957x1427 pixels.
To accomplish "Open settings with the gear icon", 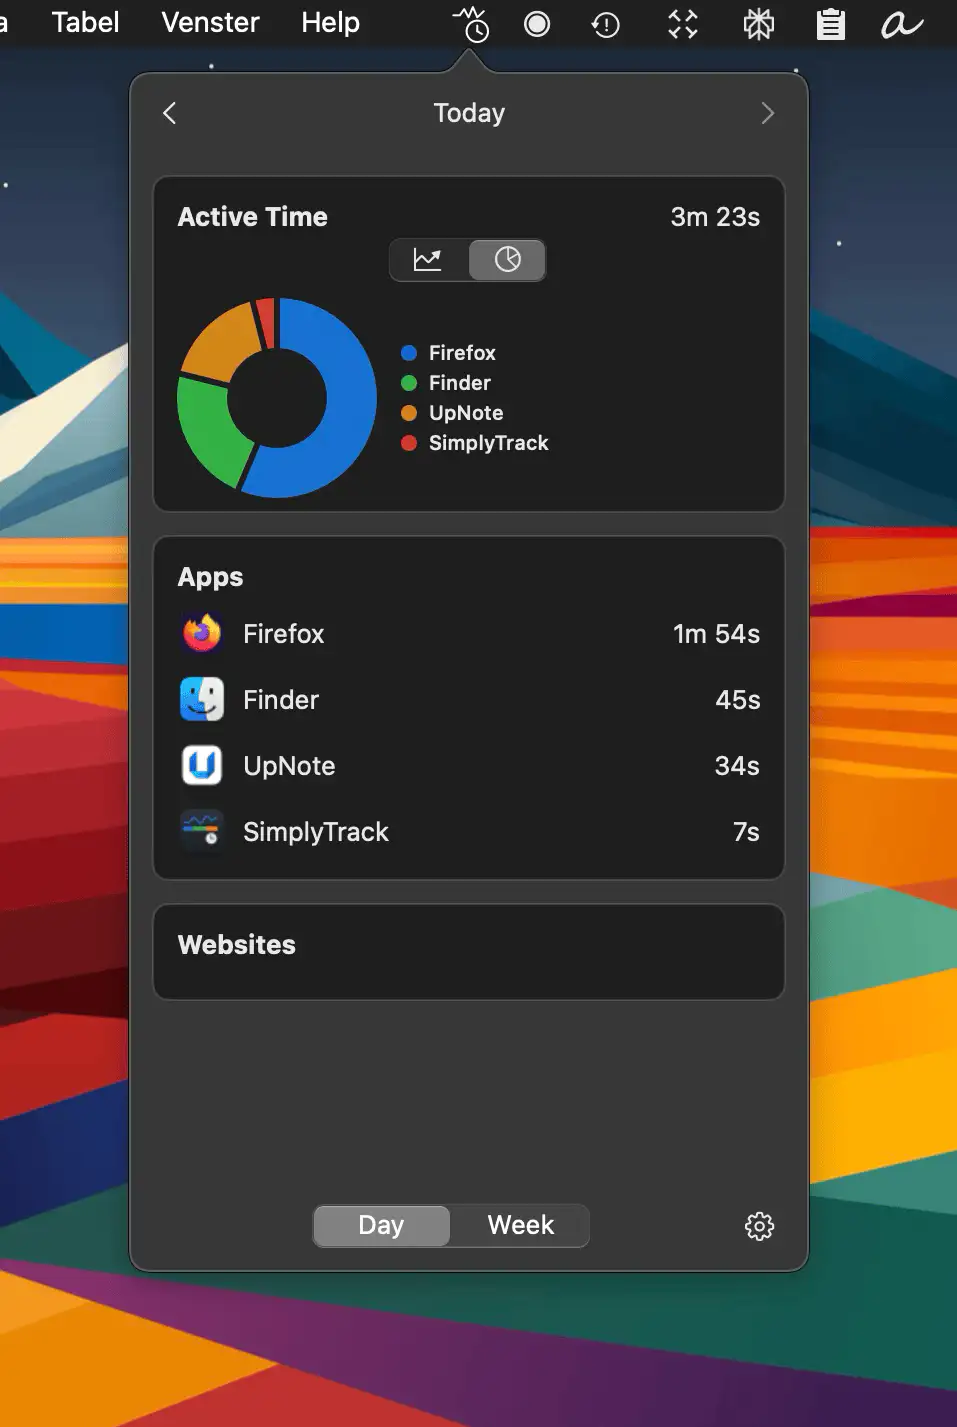I will click(x=760, y=1226).
